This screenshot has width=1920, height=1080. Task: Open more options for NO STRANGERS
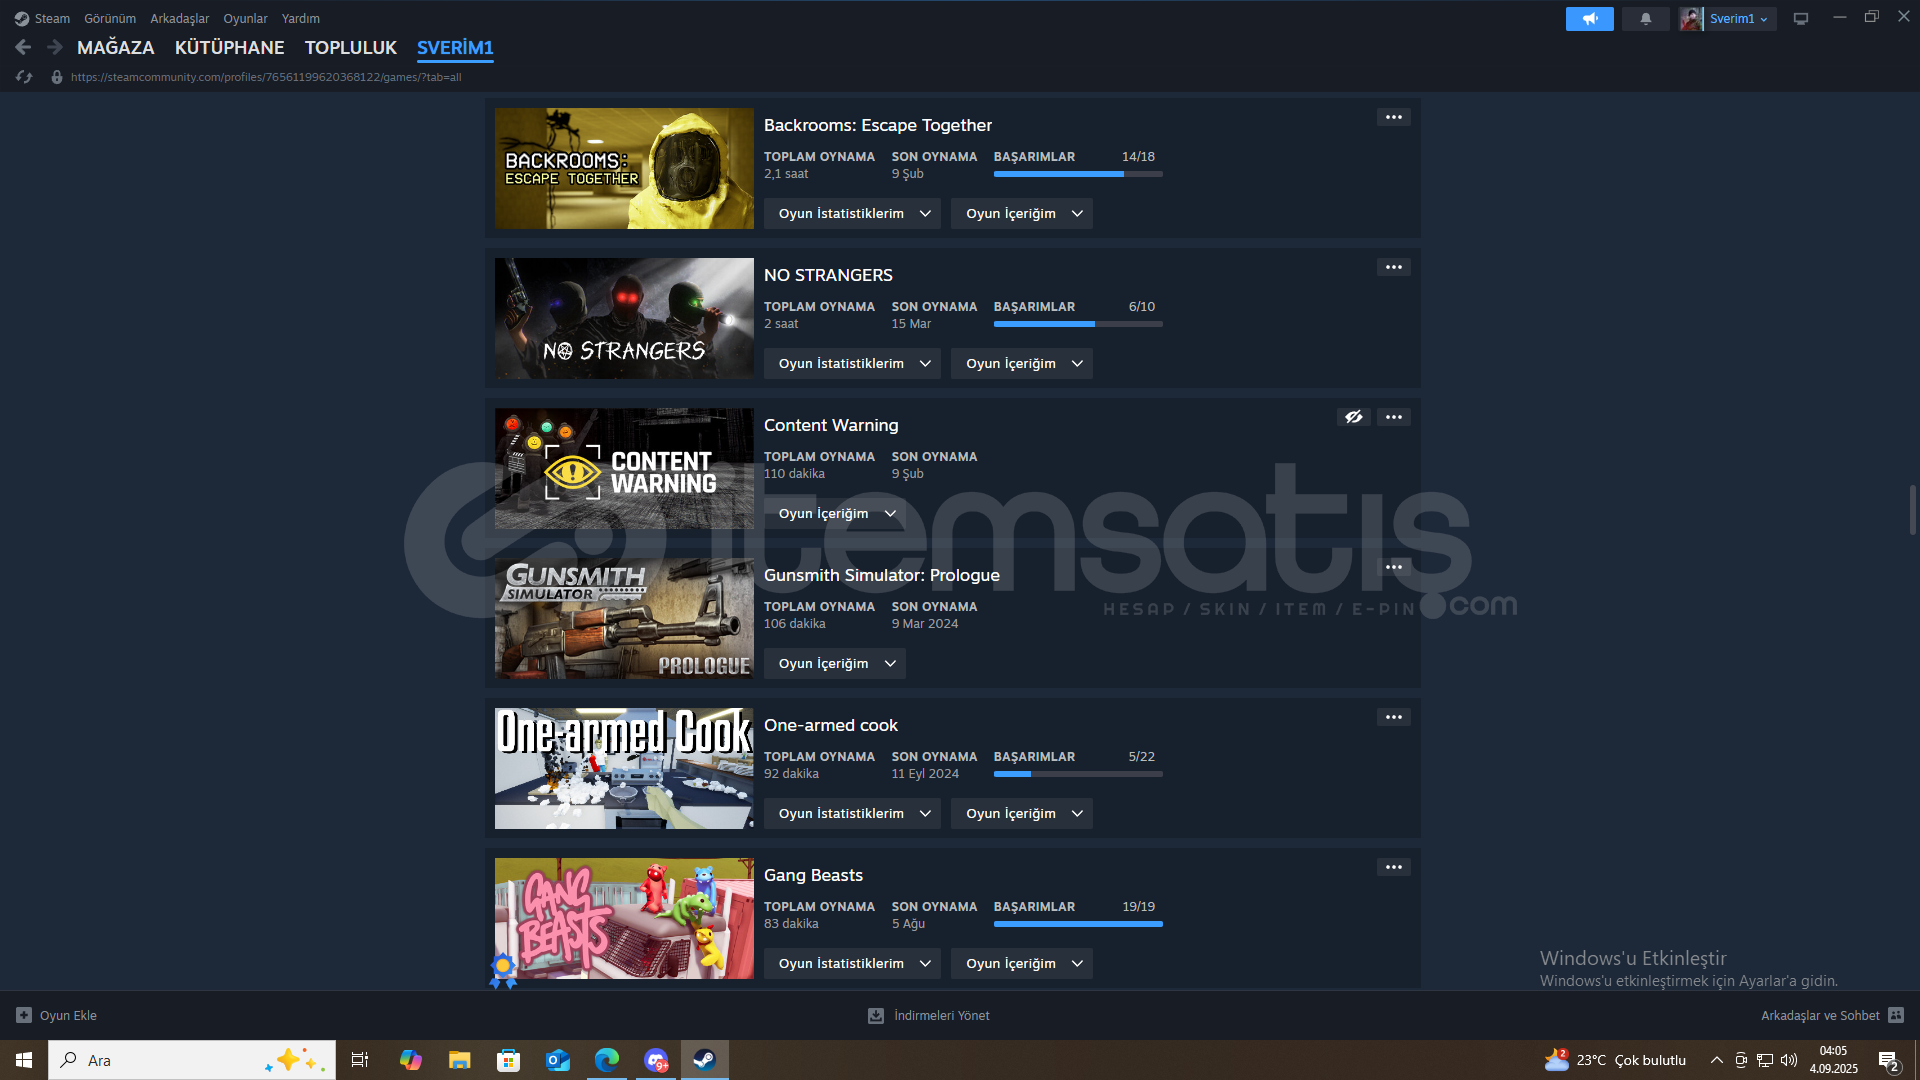[x=1393, y=267]
